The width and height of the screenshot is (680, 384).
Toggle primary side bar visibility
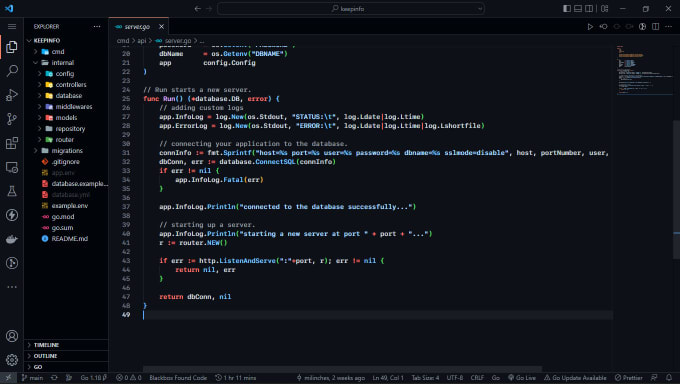567,9
